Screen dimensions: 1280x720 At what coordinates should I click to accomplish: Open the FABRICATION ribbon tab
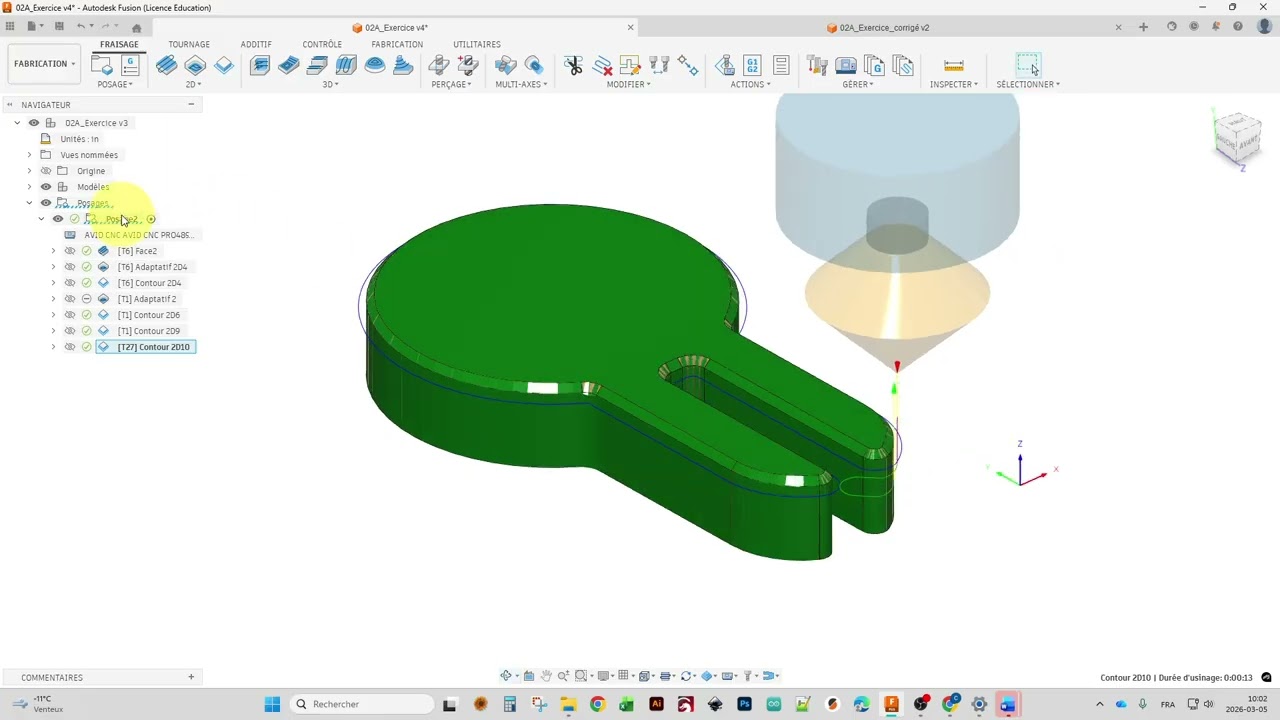[x=397, y=44]
